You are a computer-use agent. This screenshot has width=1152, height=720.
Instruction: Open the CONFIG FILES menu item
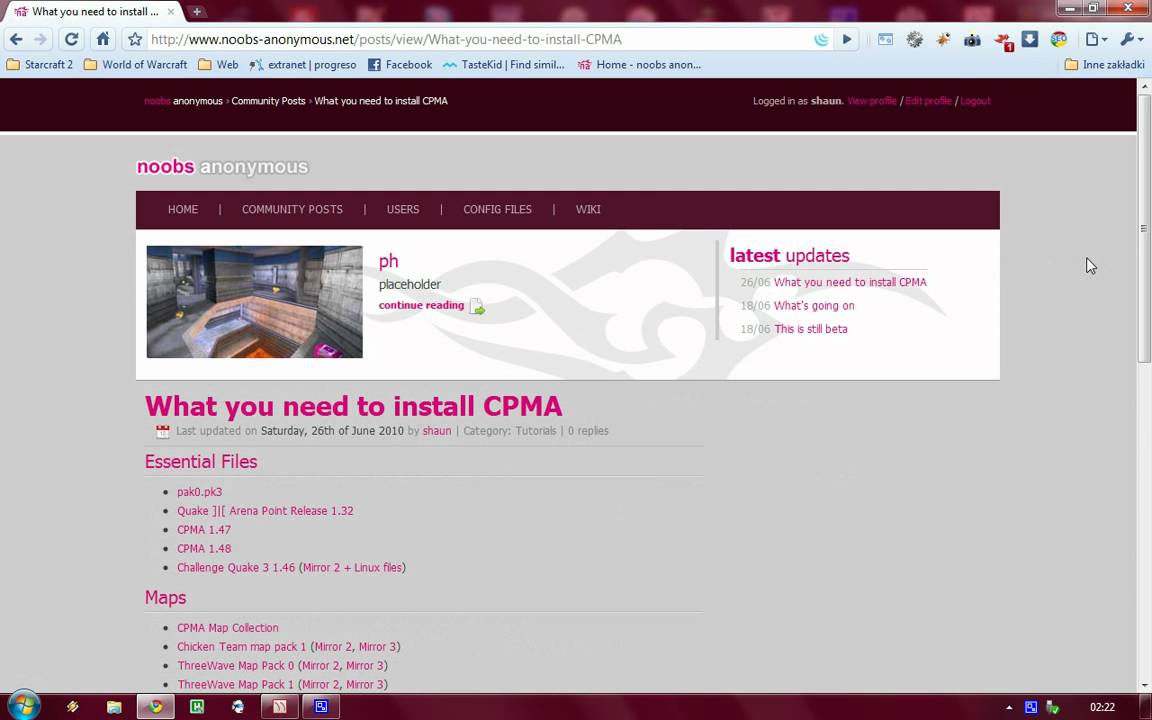[x=497, y=209]
